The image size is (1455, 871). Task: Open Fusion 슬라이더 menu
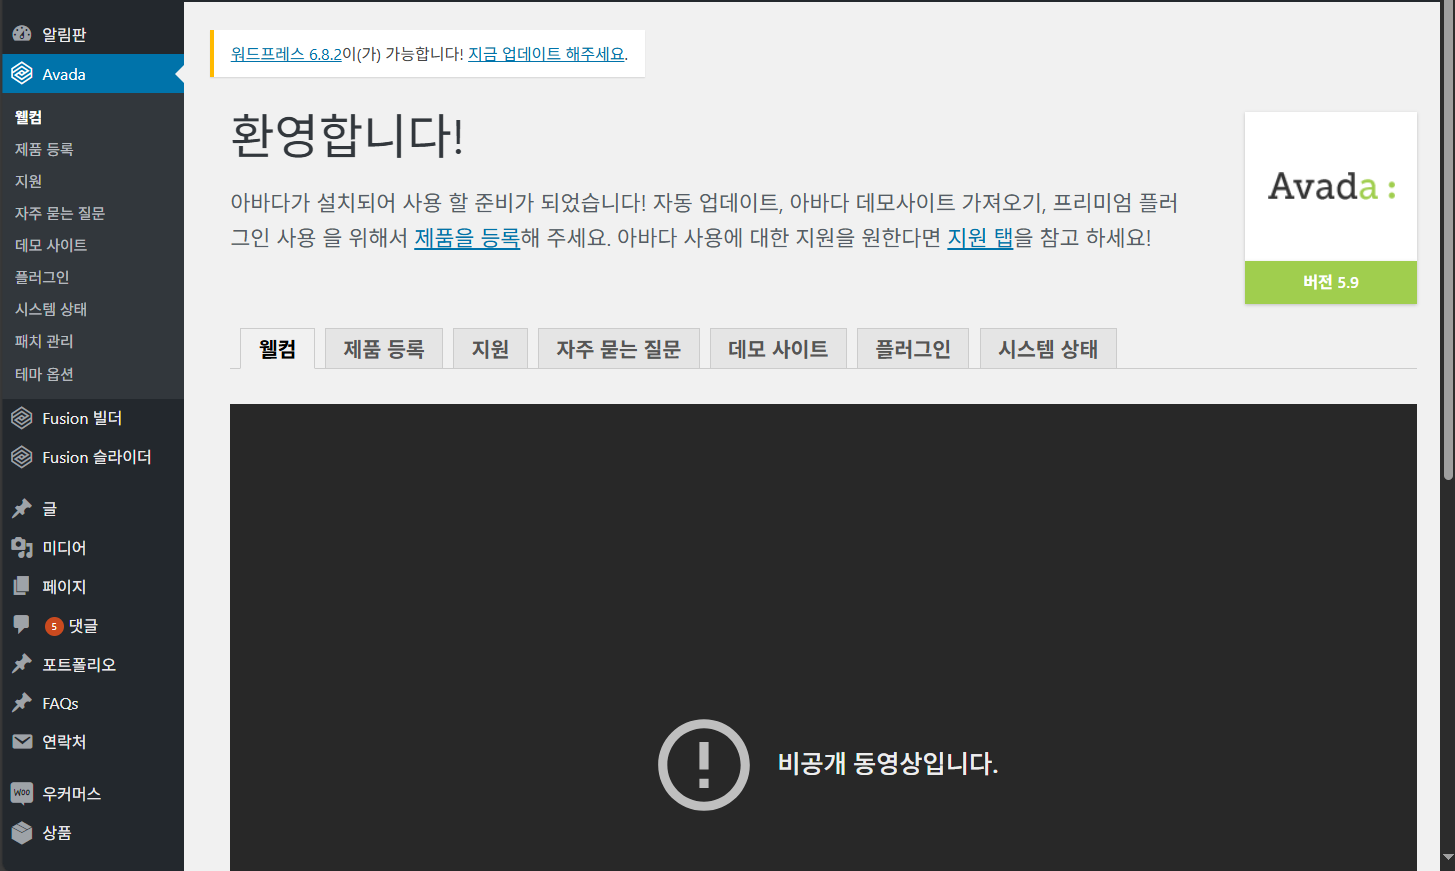point(92,457)
